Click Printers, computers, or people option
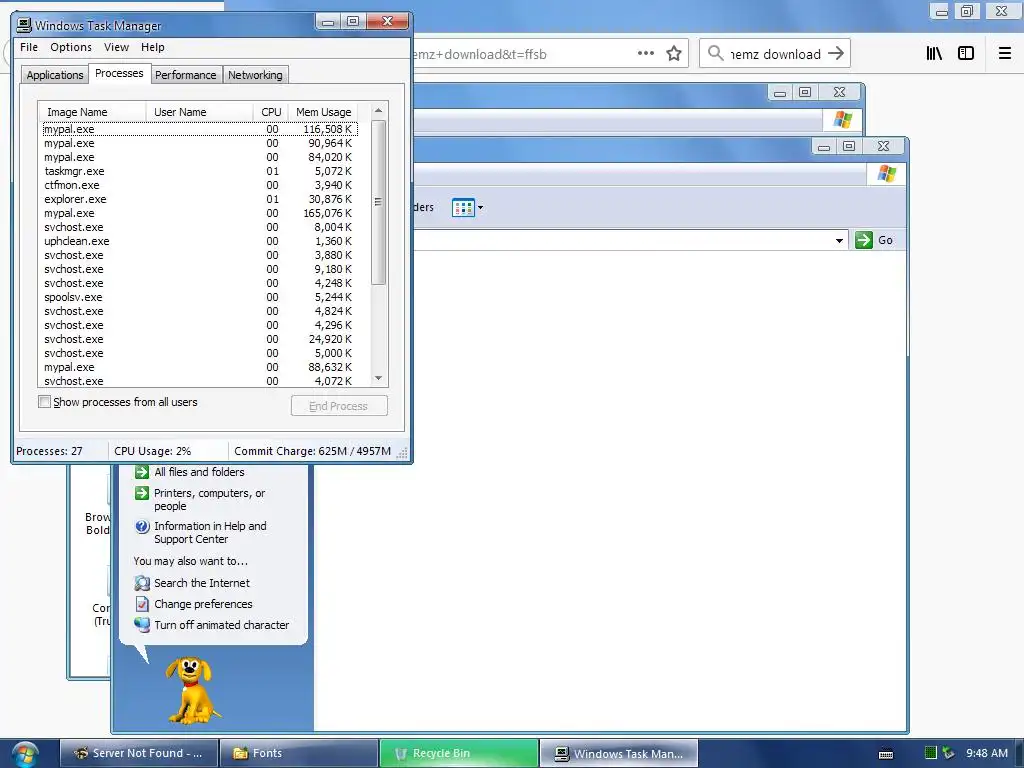 point(210,500)
